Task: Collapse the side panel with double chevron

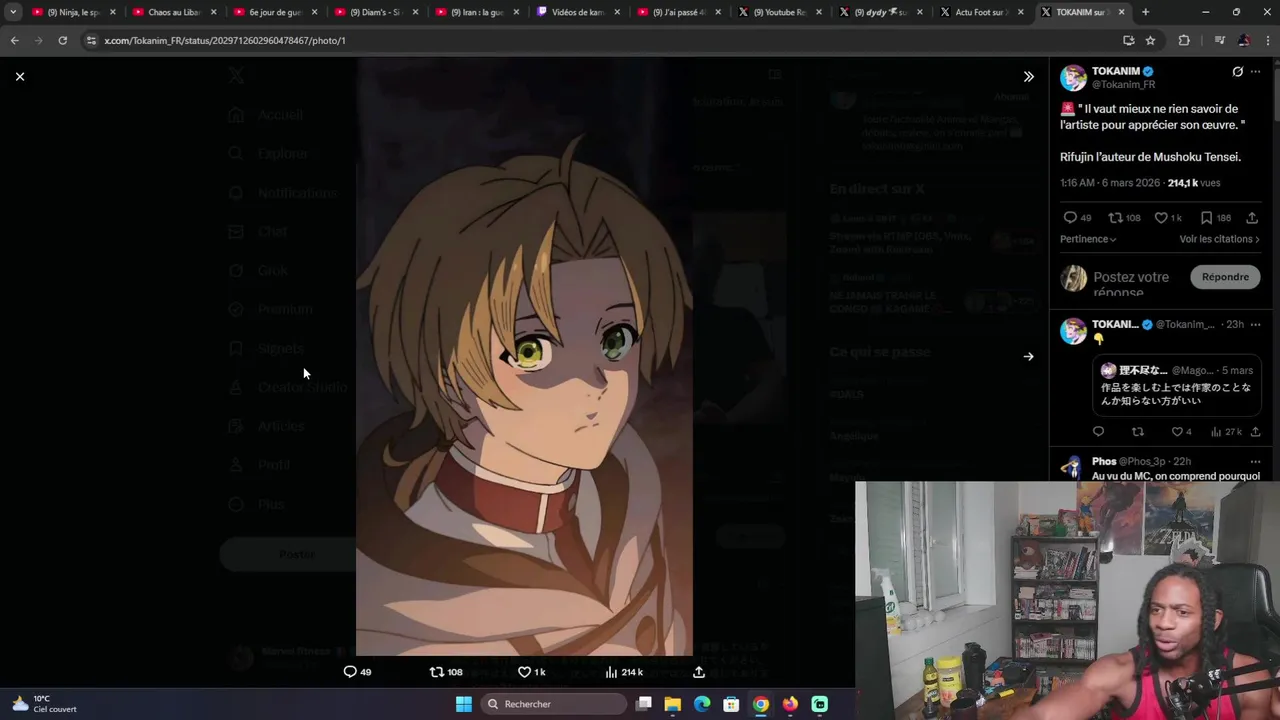Action: (1028, 76)
